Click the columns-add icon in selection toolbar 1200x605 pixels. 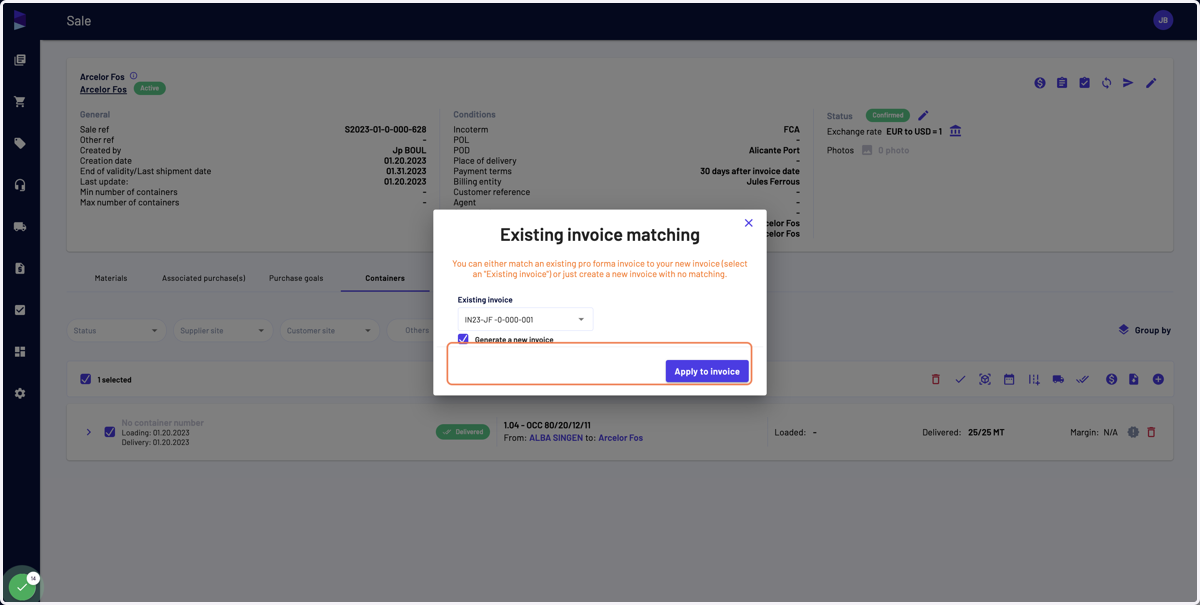[x=1033, y=379]
